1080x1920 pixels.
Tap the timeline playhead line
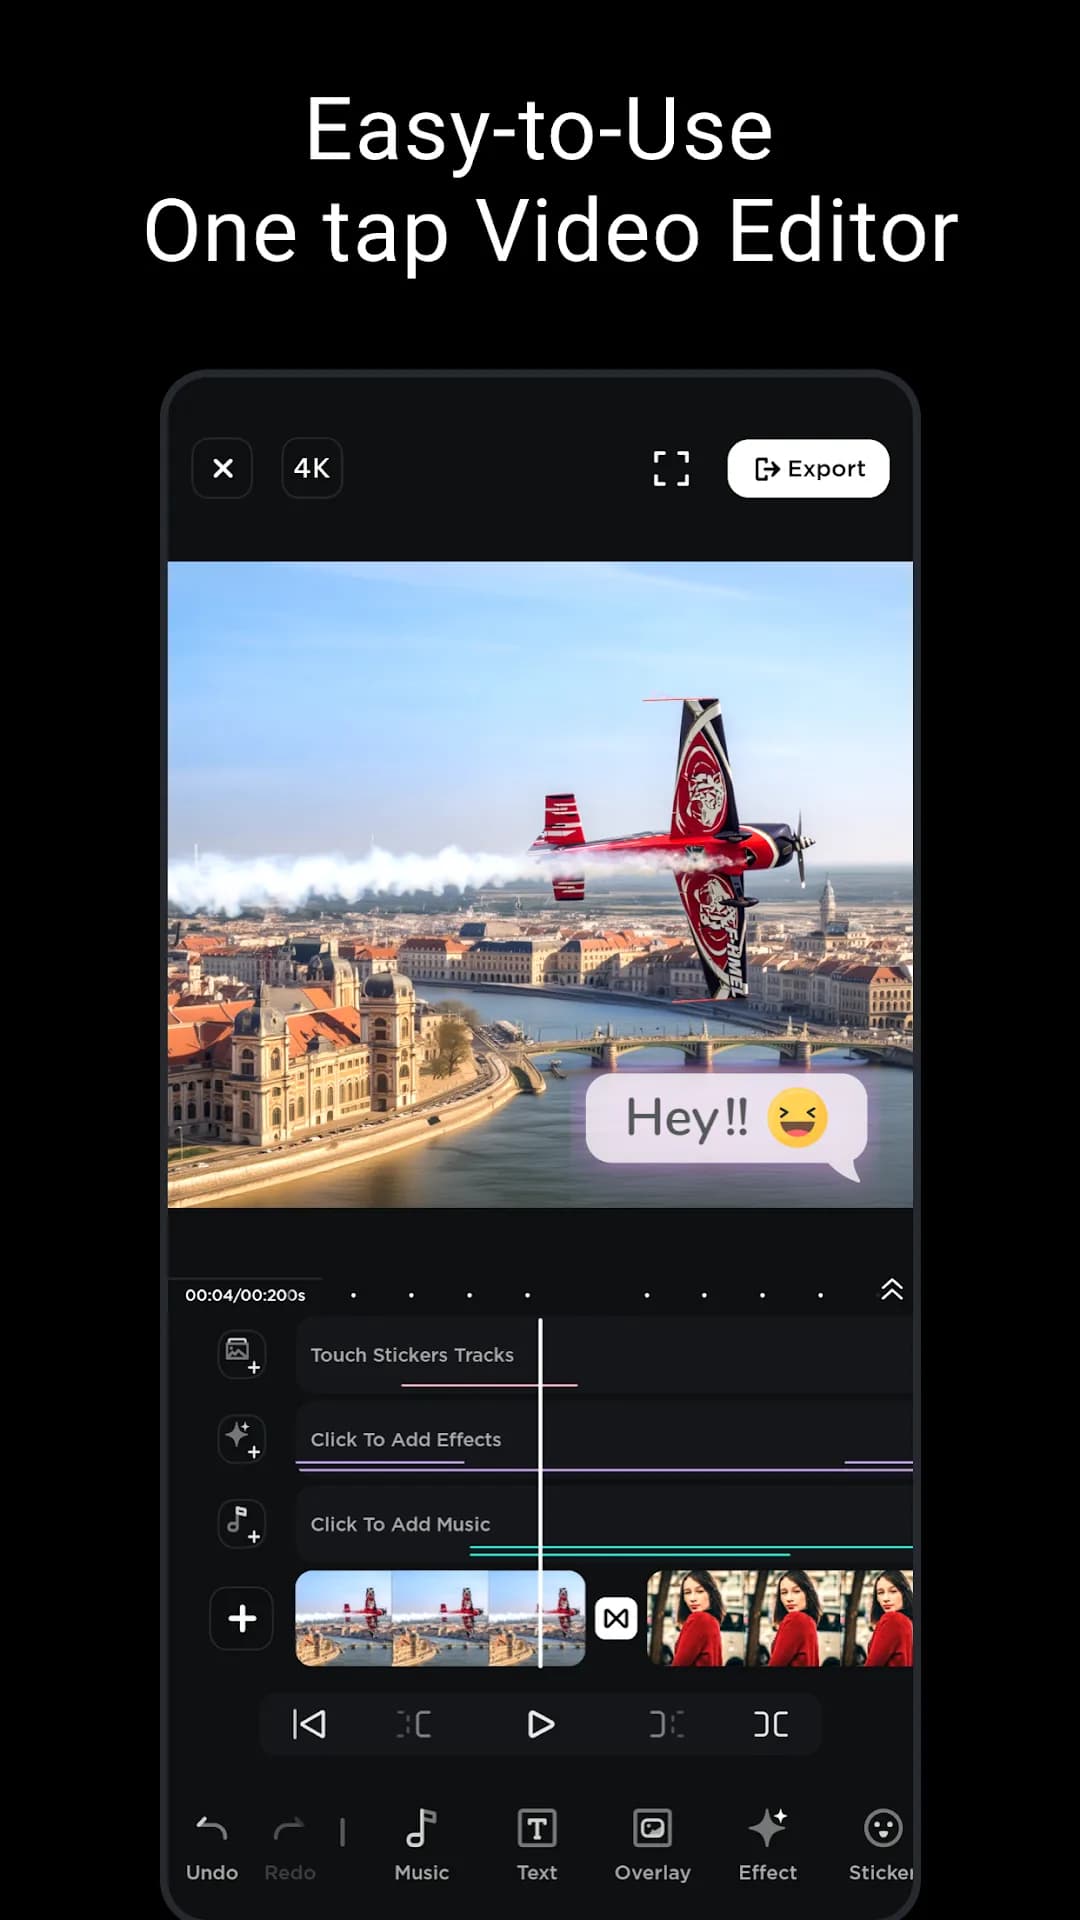tap(540, 1492)
